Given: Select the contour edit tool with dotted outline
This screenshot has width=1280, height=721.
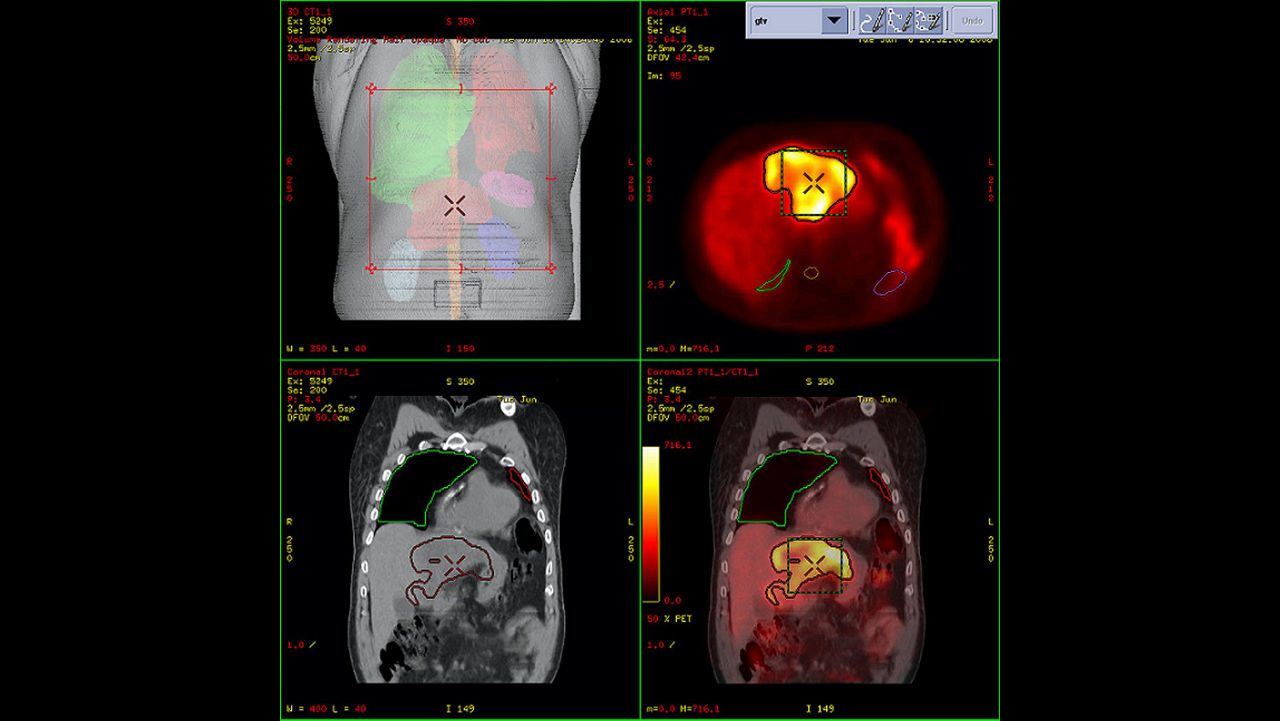Looking at the screenshot, I should (928, 20).
